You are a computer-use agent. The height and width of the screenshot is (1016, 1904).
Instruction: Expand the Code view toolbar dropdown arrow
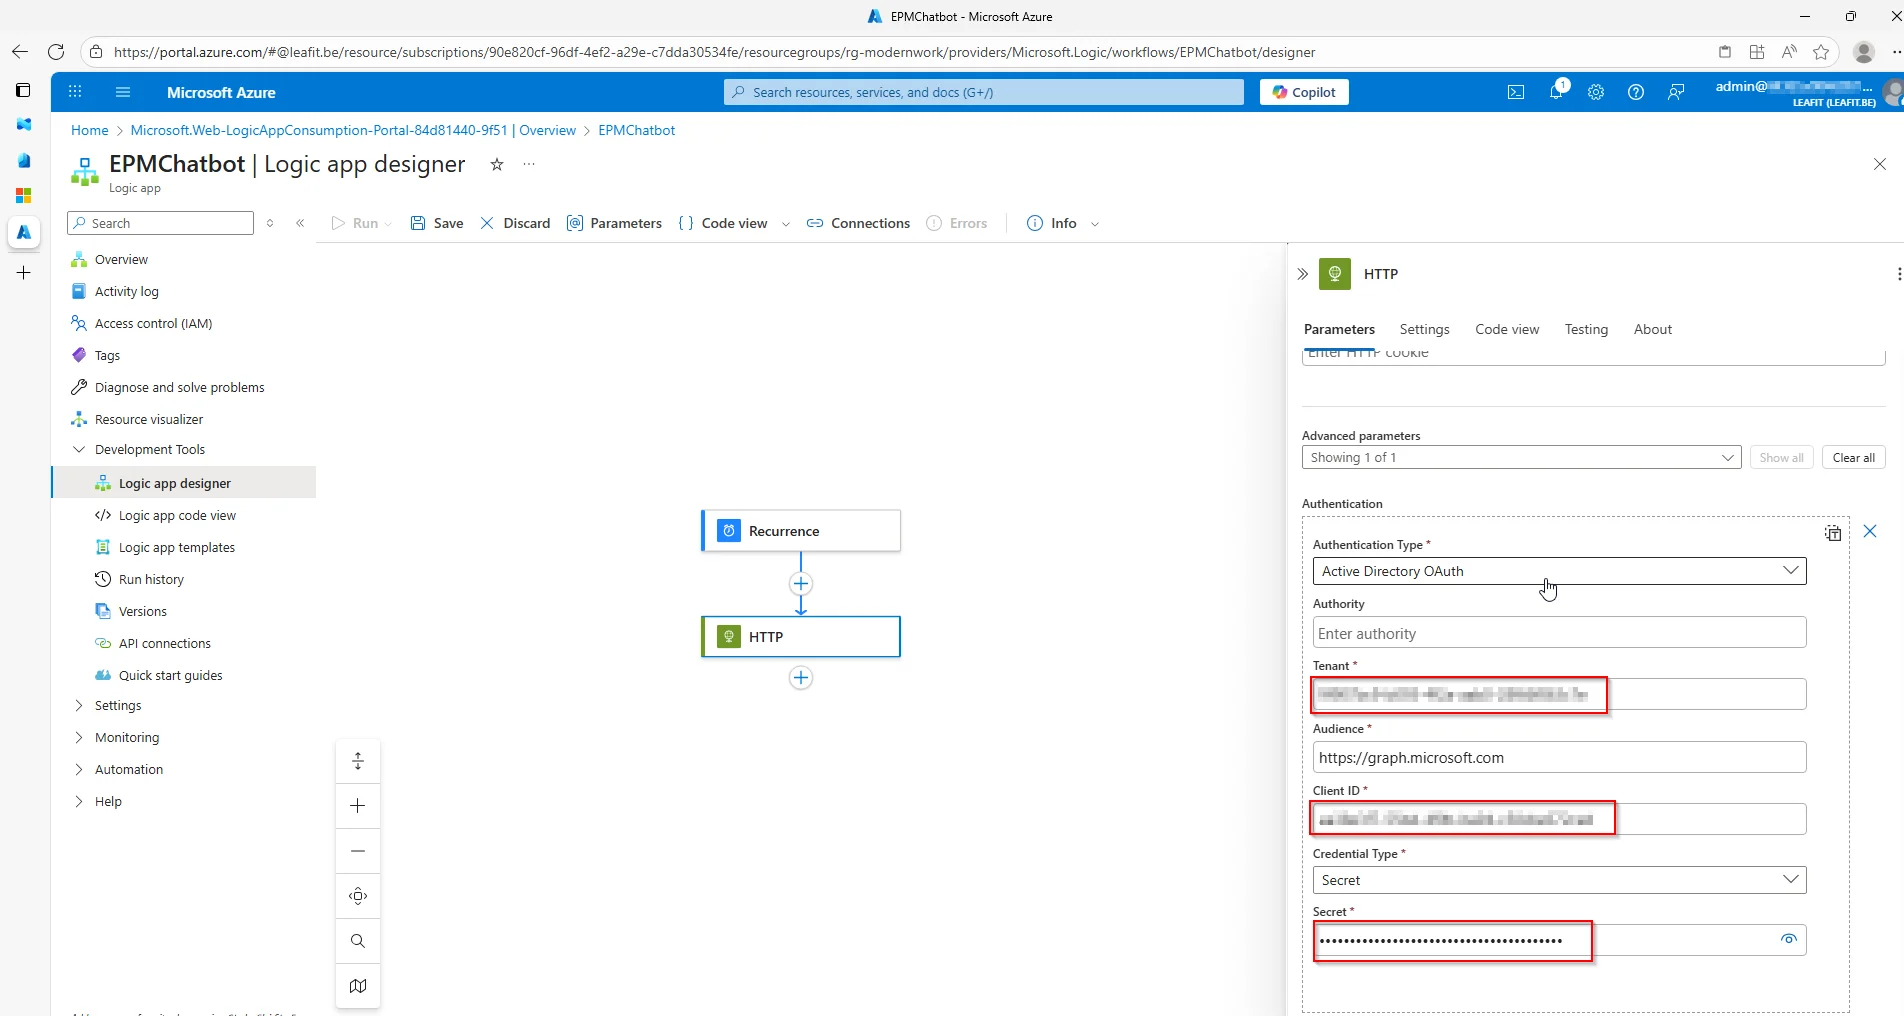point(786,224)
